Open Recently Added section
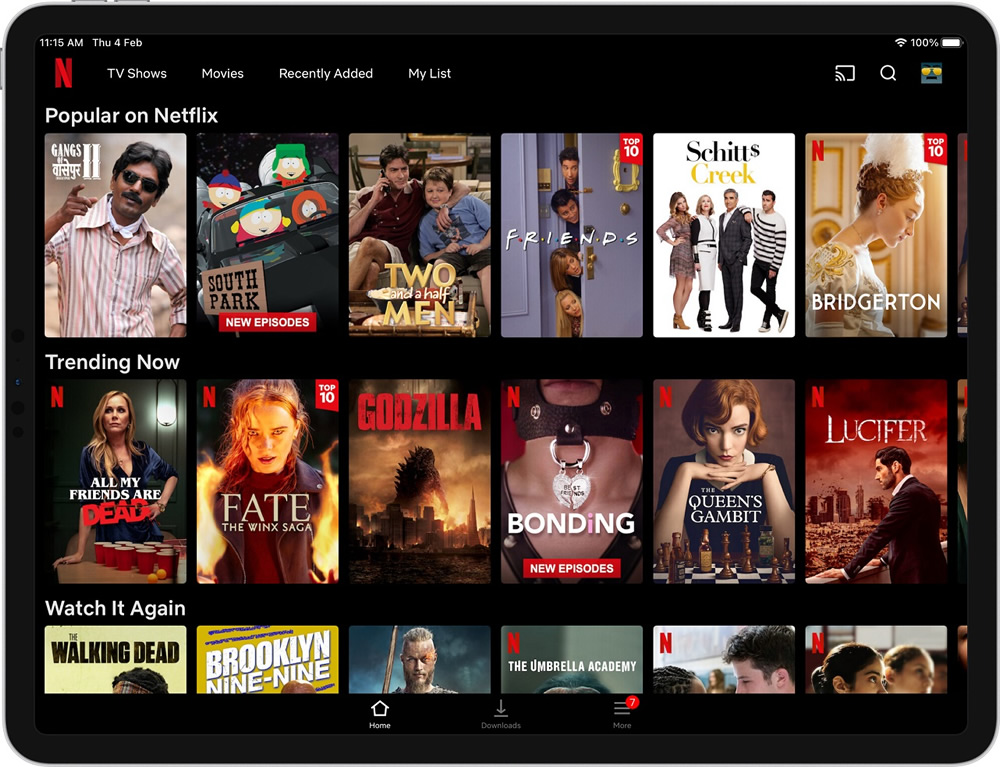This screenshot has height=767, width=1000. pyautogui.click(x=326, y=73)
